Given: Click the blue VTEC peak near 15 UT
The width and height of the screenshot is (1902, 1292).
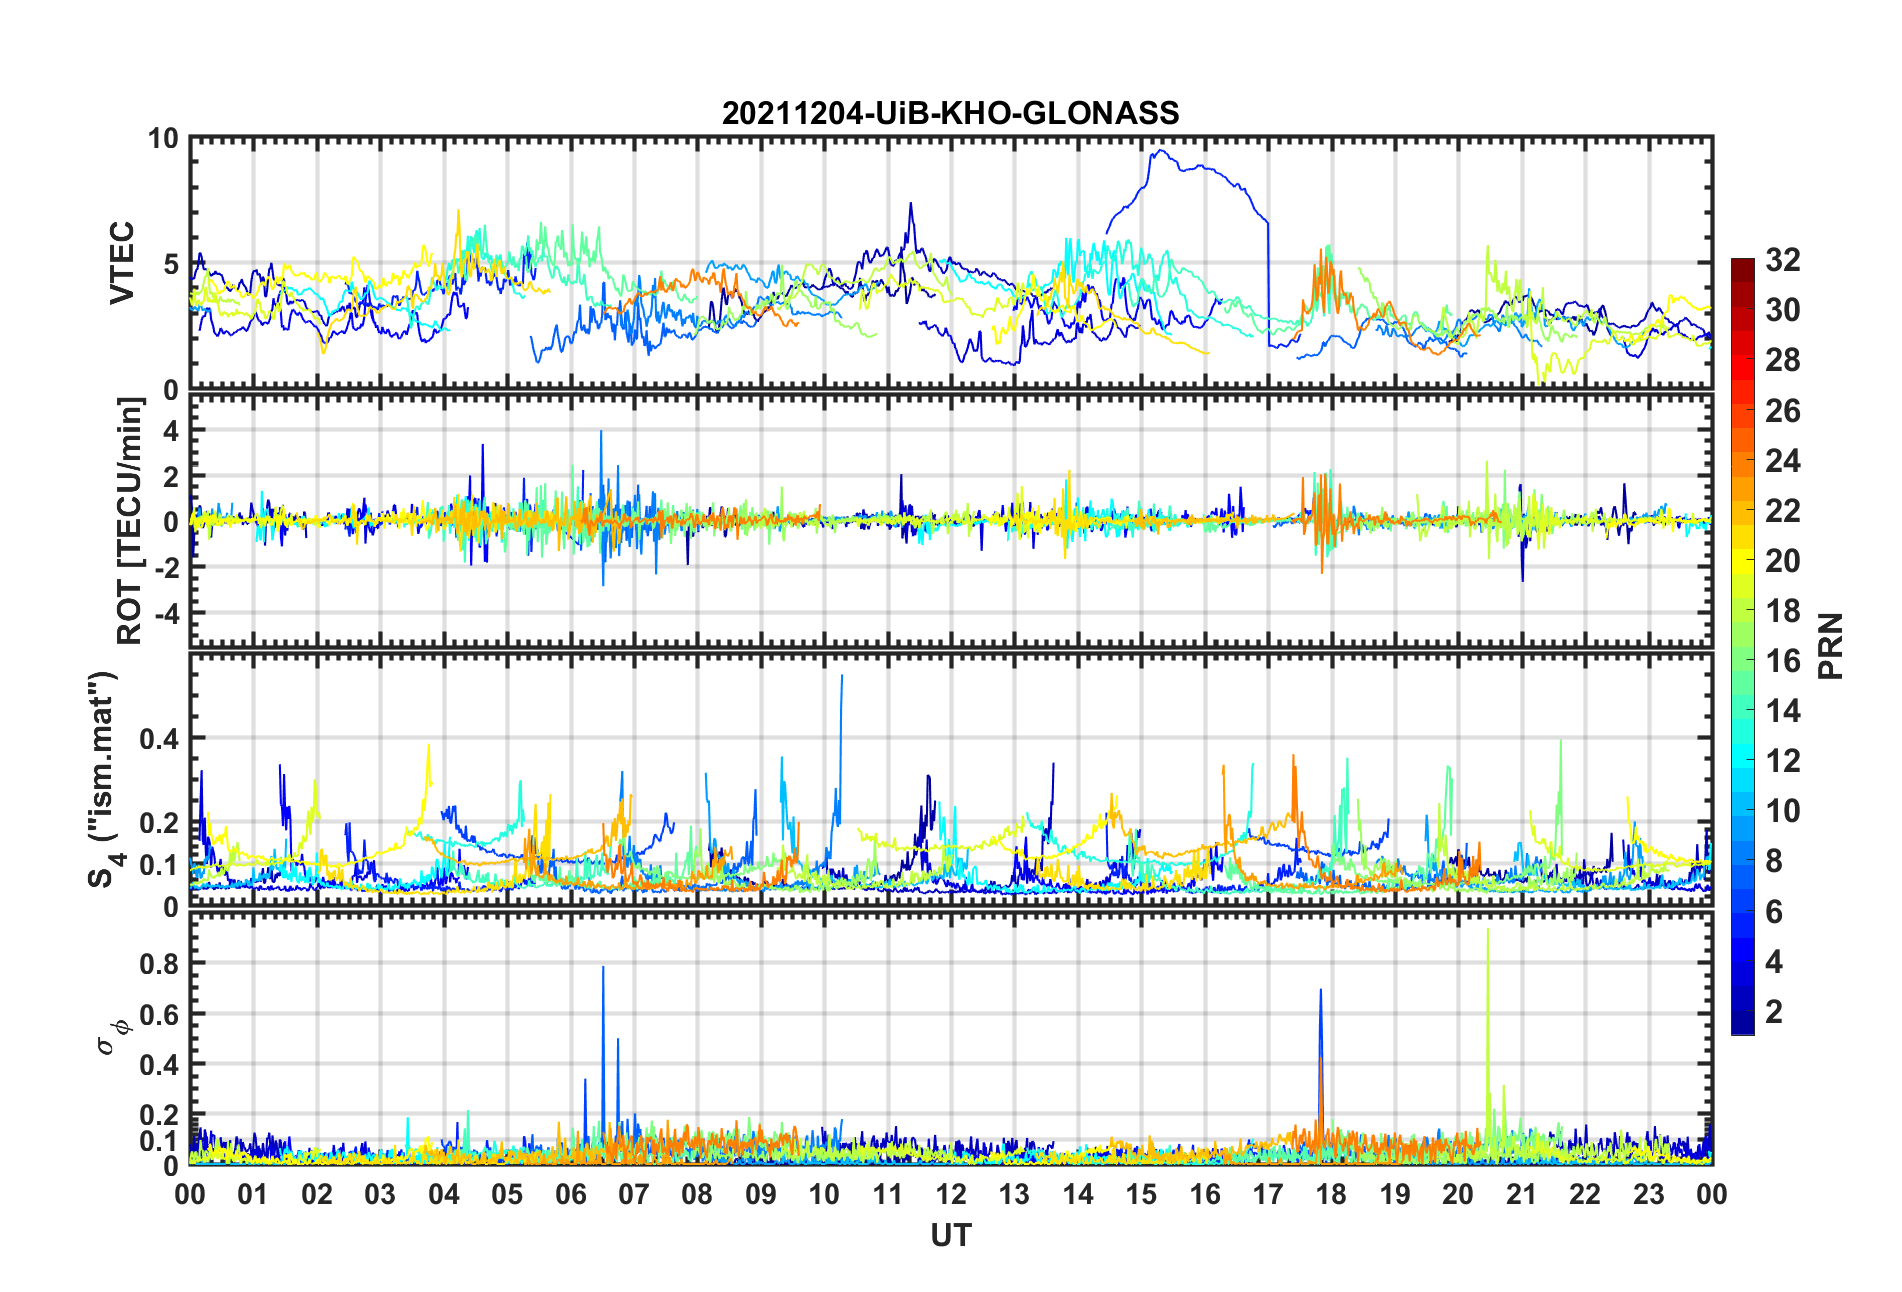Looking at the screenshot, I should coord(1160,152).
